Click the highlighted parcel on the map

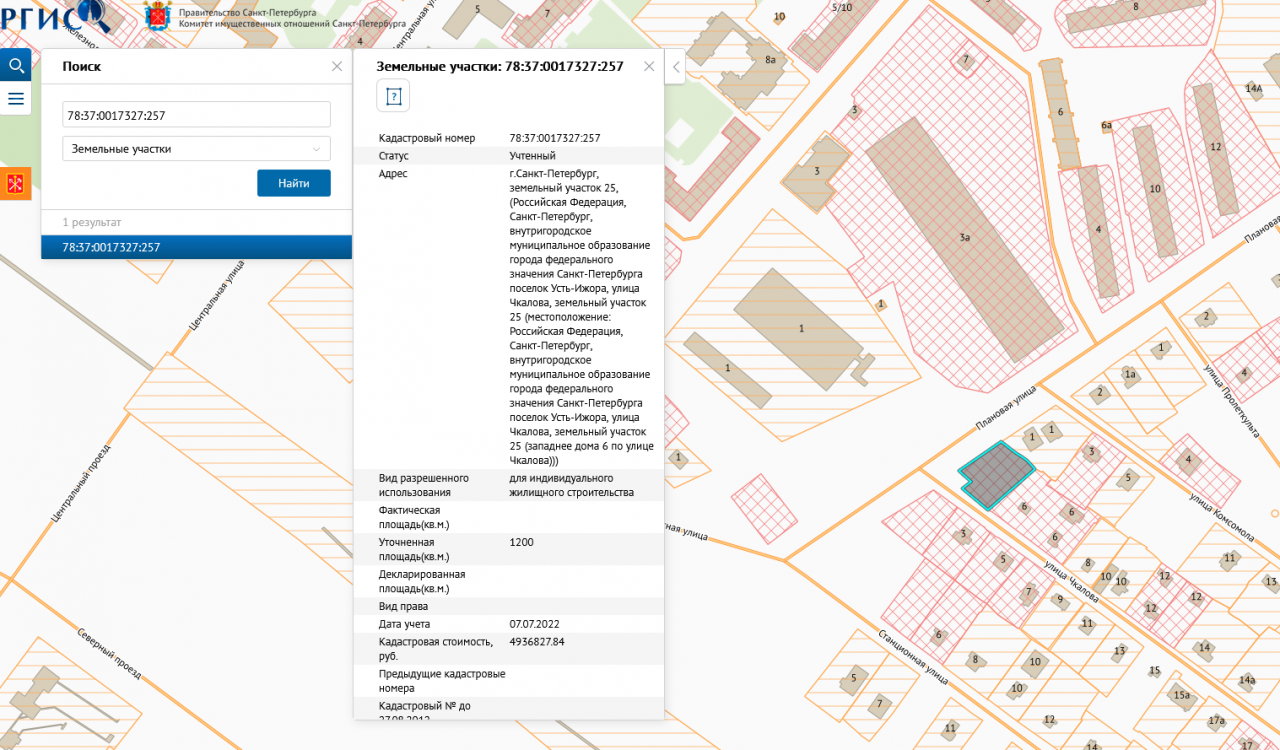[994, 476]
